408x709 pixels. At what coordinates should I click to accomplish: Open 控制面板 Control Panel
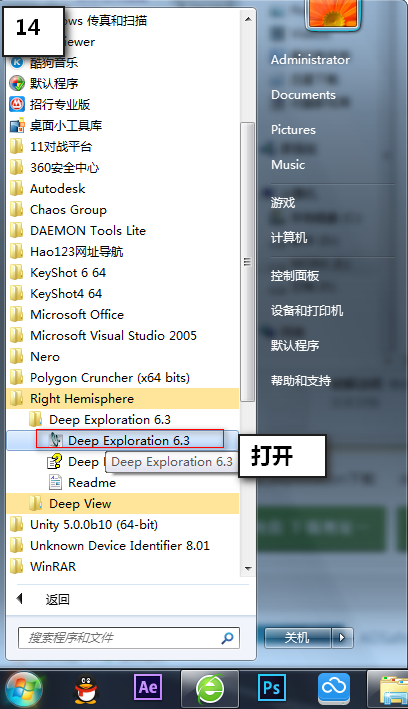[x=295, y=275]
